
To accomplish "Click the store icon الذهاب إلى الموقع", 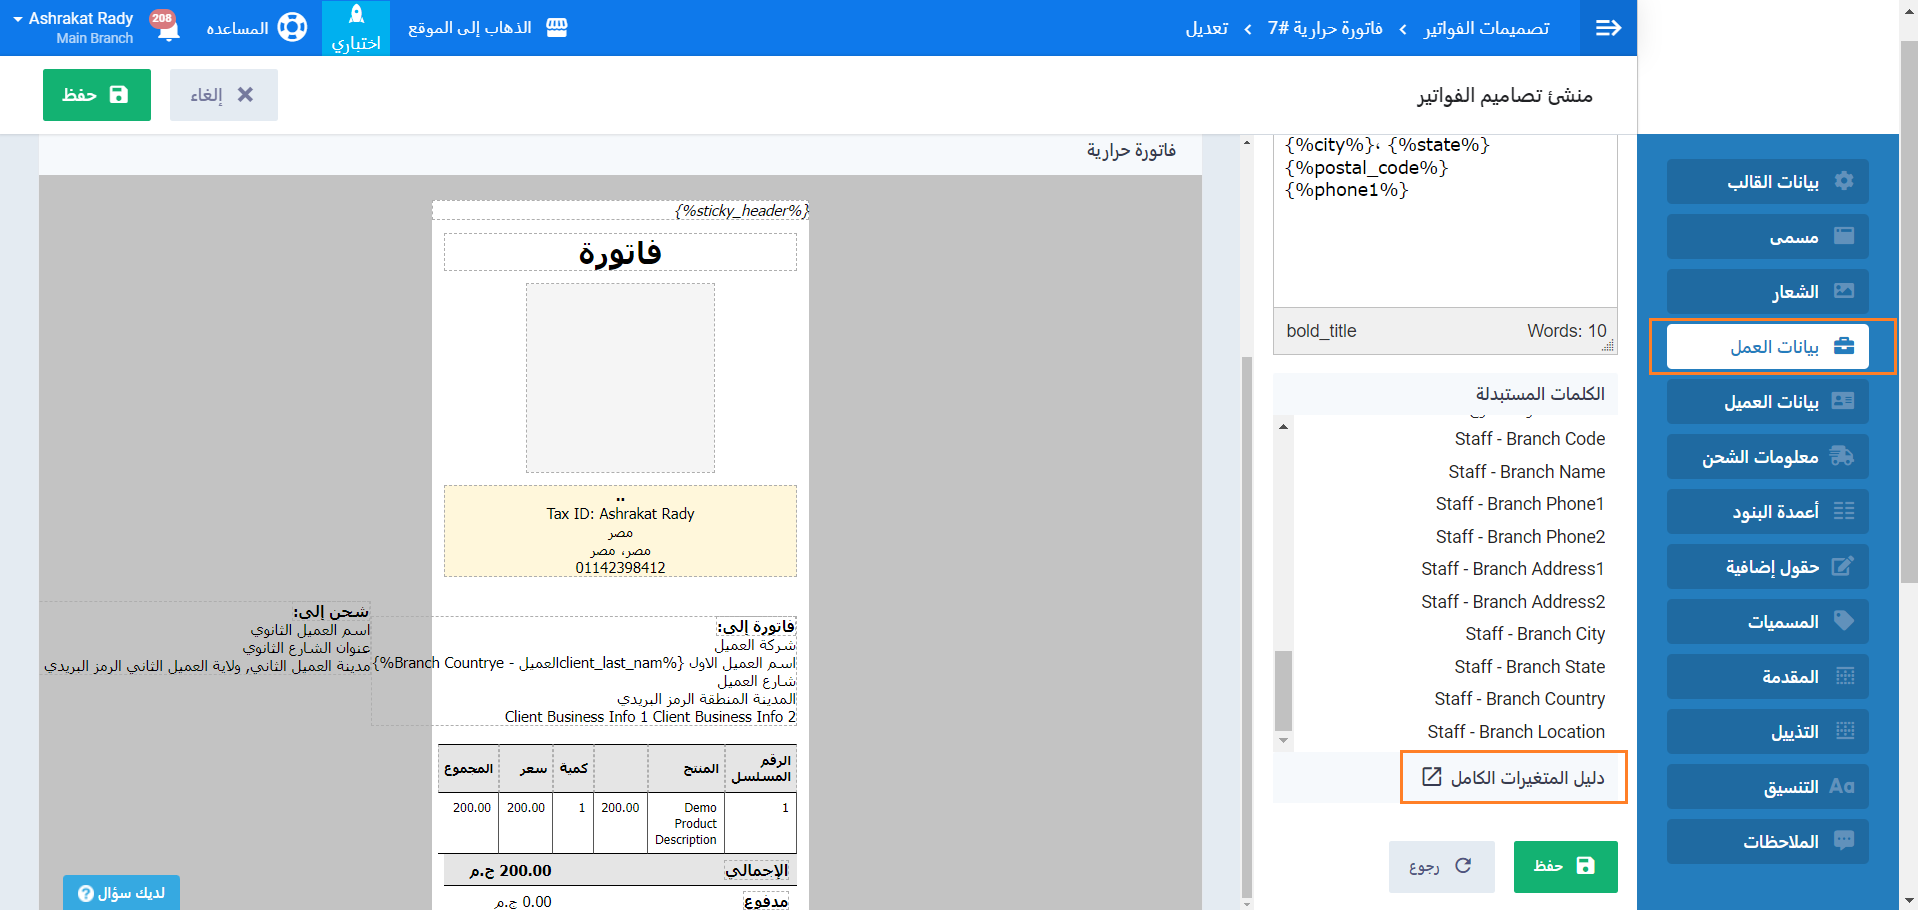I will (557, 28).
